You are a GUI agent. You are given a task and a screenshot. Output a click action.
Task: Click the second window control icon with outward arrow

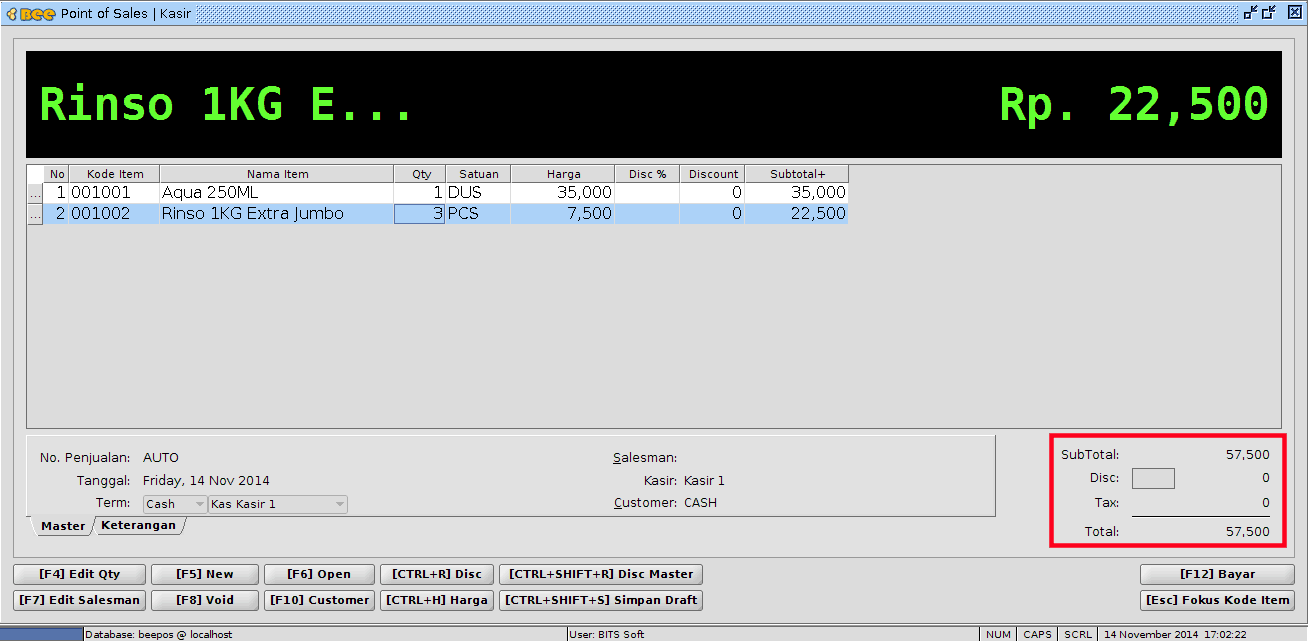[1269, 13]
